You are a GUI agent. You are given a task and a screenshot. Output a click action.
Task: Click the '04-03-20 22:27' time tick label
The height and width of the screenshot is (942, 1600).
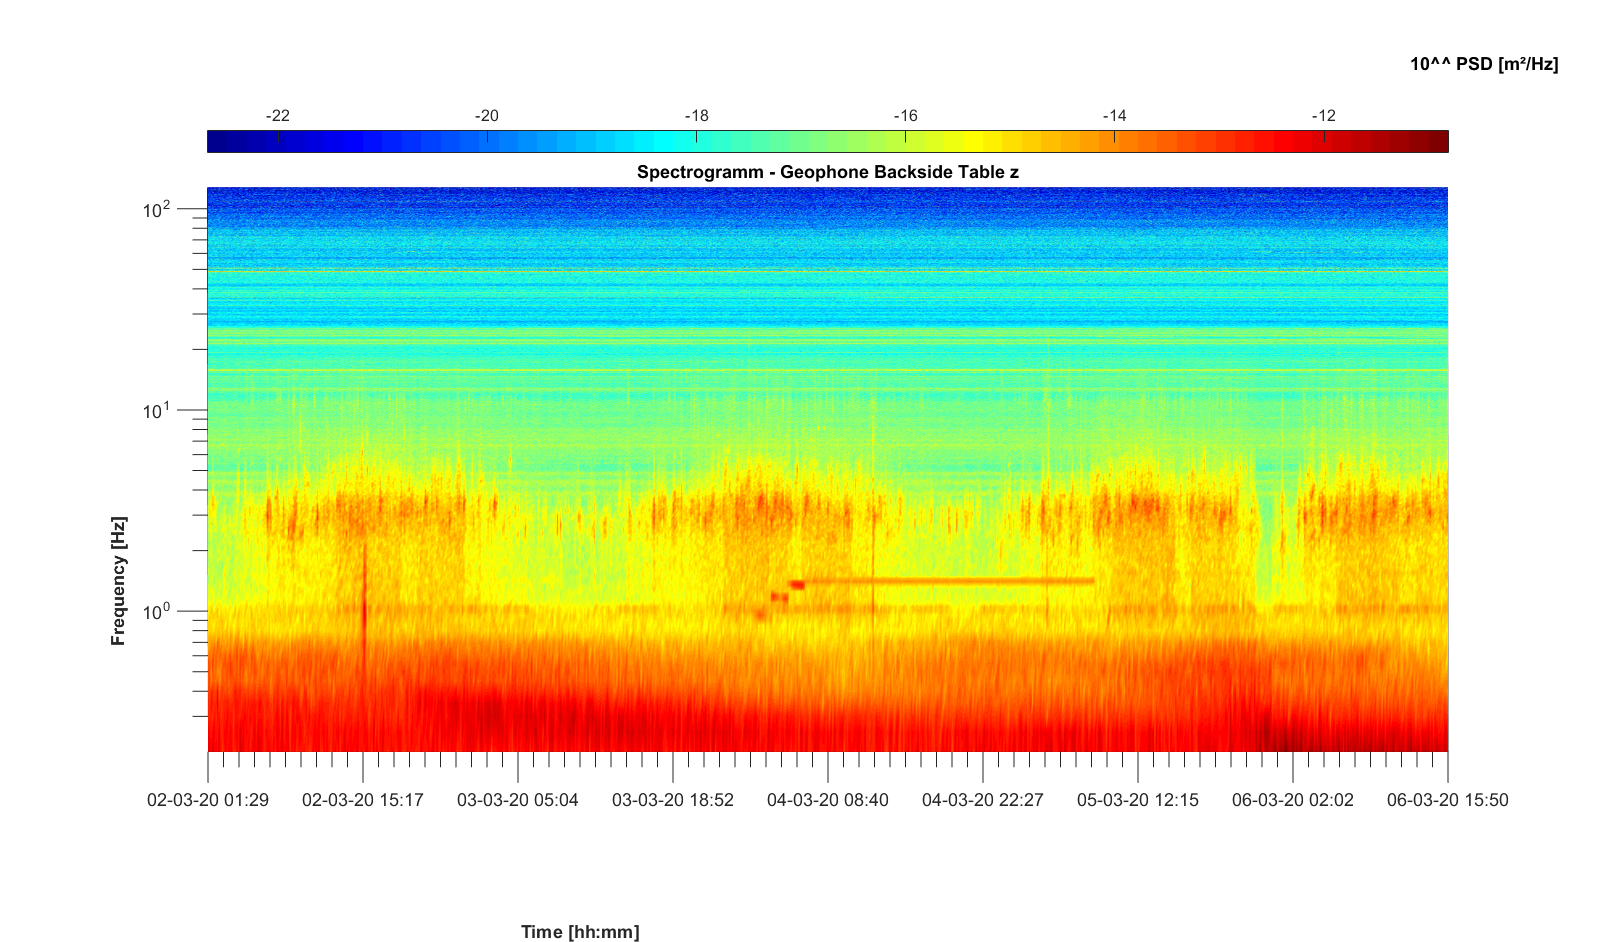[x=983, y=800]
